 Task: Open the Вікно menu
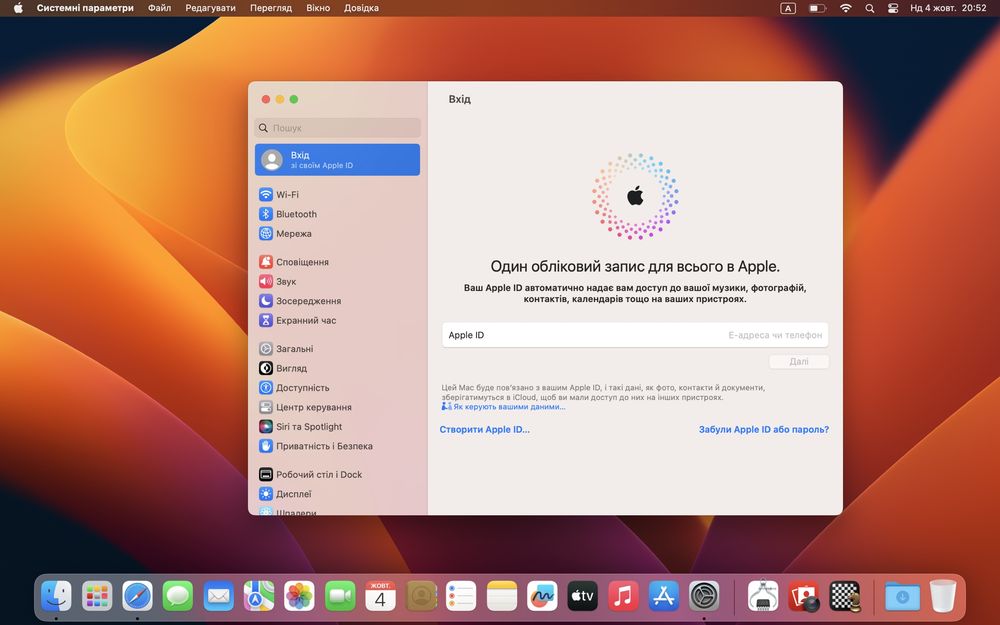[318, 8]
